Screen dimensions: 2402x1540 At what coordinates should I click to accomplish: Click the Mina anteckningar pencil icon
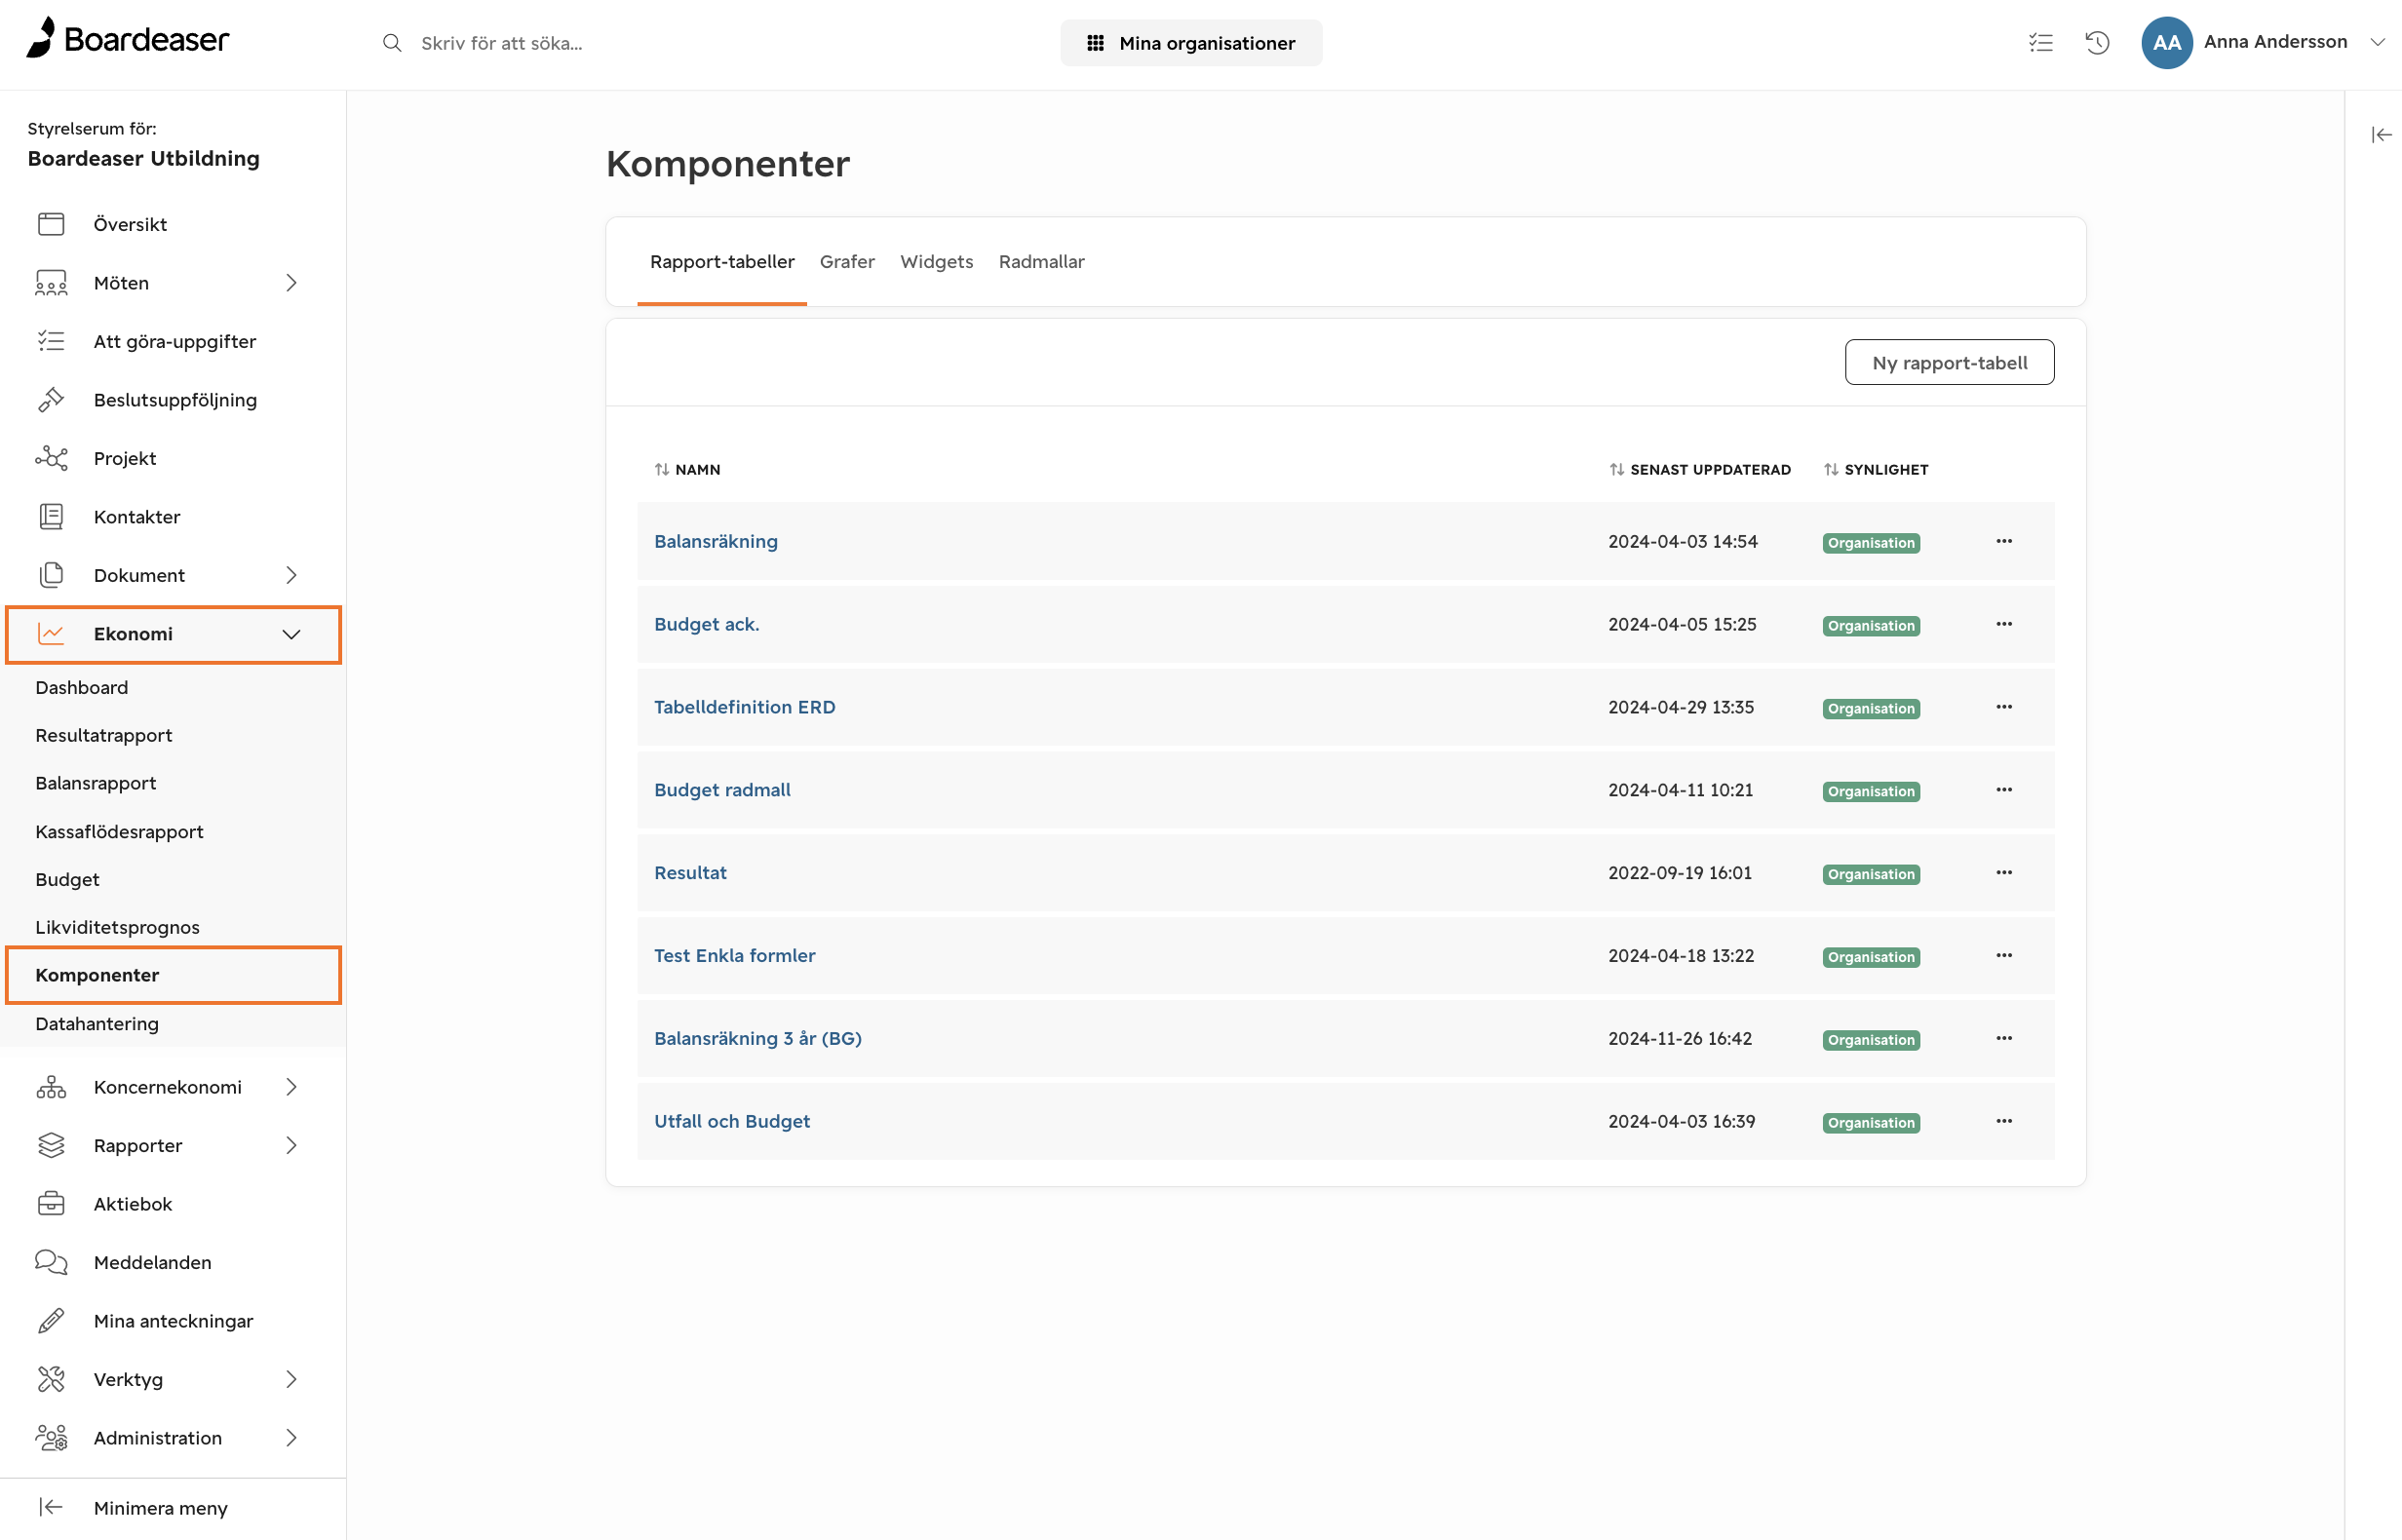pyautogui.click(x=51, y=1321)
